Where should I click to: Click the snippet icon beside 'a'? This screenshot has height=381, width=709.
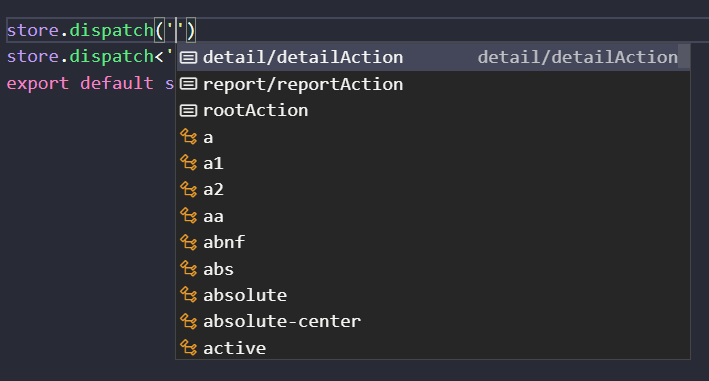pos(189,137)
